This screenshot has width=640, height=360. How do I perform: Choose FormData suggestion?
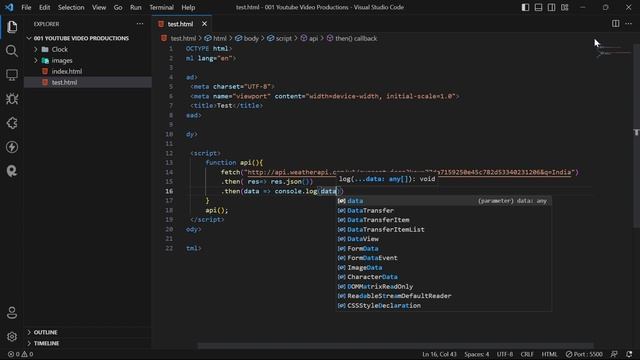click(x=444, y=249)
